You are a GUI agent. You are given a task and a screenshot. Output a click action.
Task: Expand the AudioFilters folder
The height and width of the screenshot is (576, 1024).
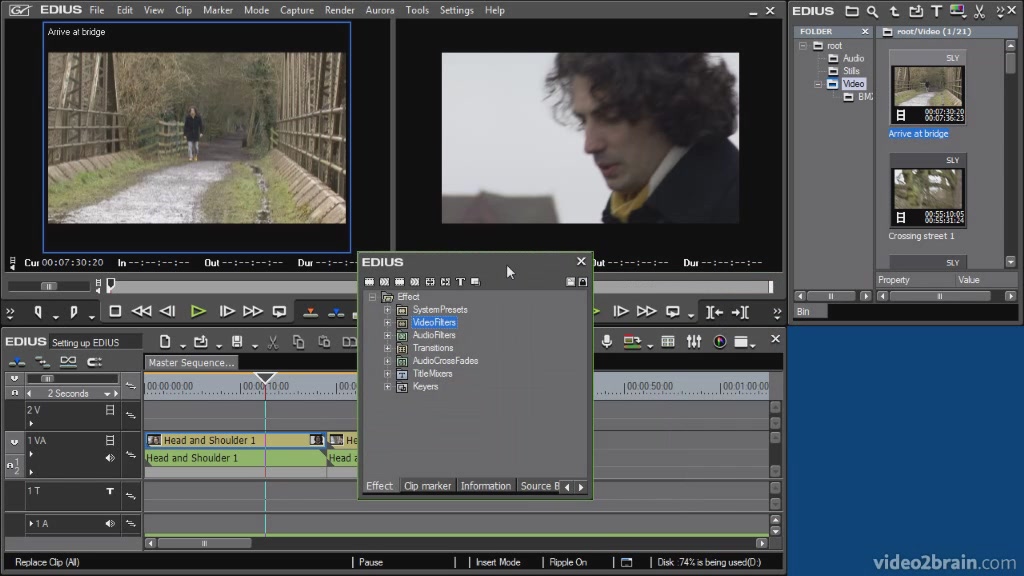coord(387,336)
